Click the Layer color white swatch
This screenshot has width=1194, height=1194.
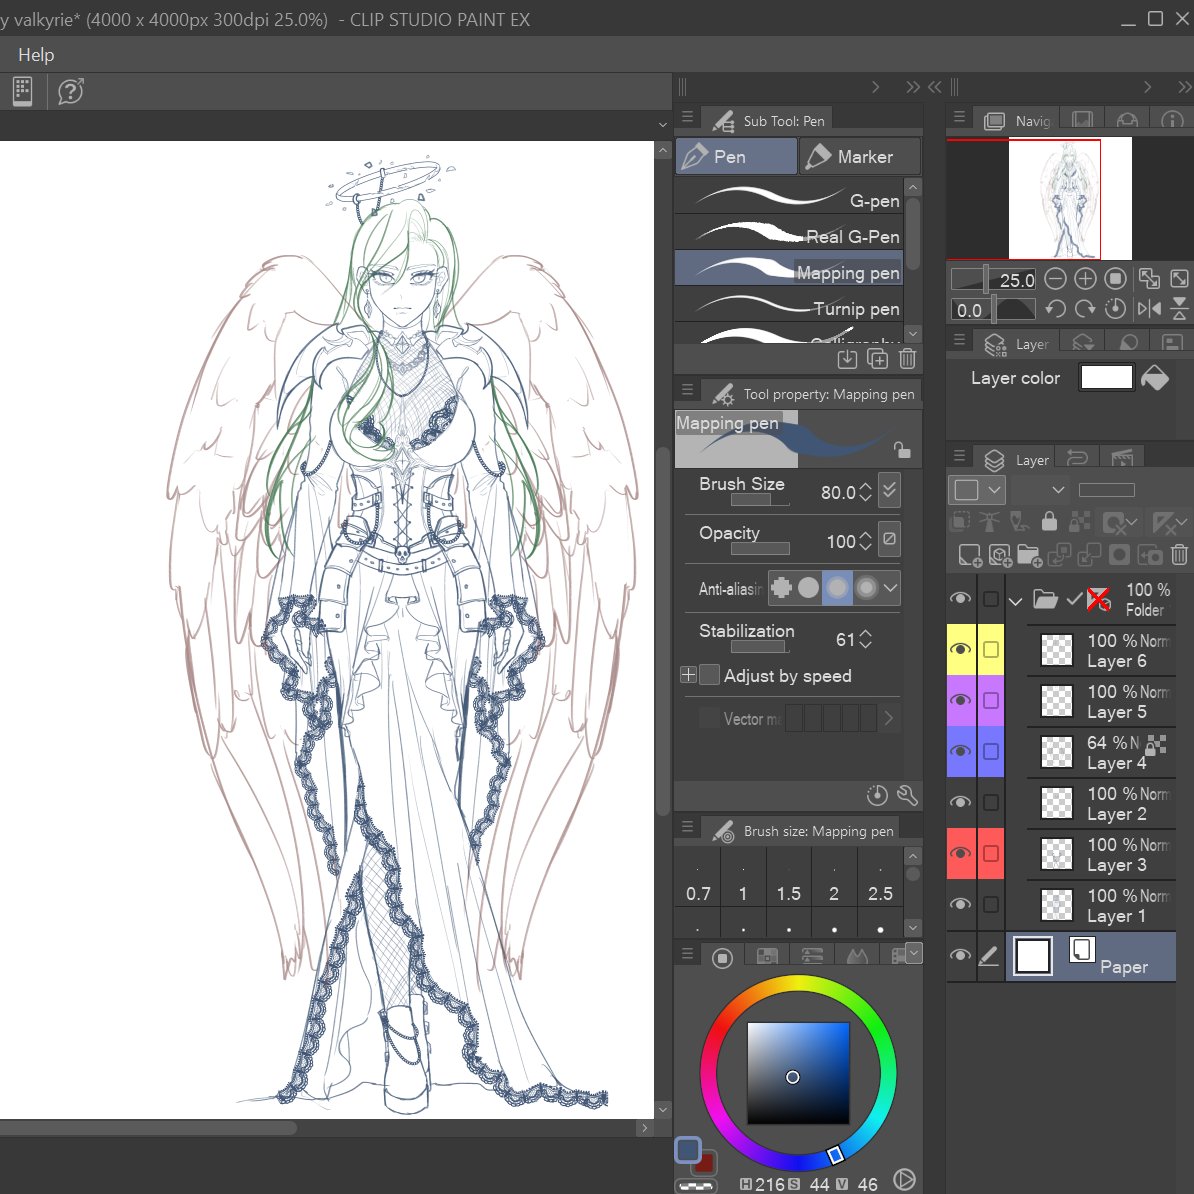click(1106, 377)
